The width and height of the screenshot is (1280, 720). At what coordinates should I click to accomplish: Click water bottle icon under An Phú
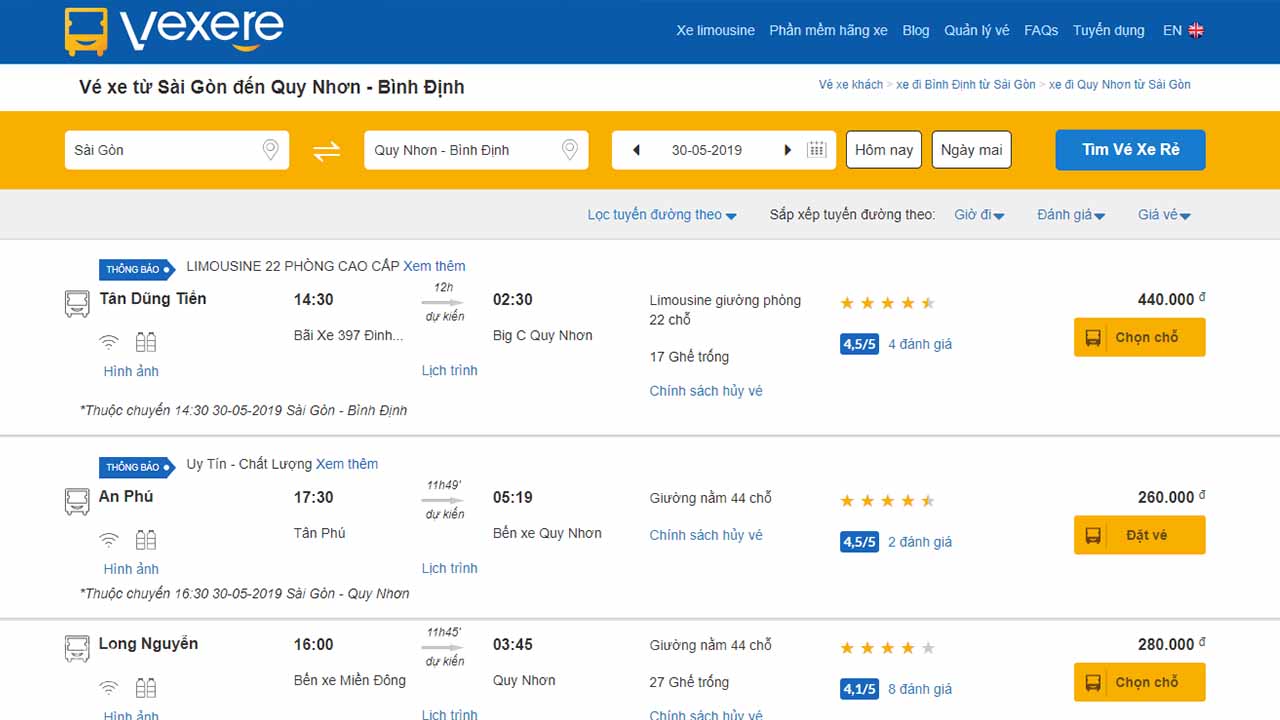click(146, 540)
